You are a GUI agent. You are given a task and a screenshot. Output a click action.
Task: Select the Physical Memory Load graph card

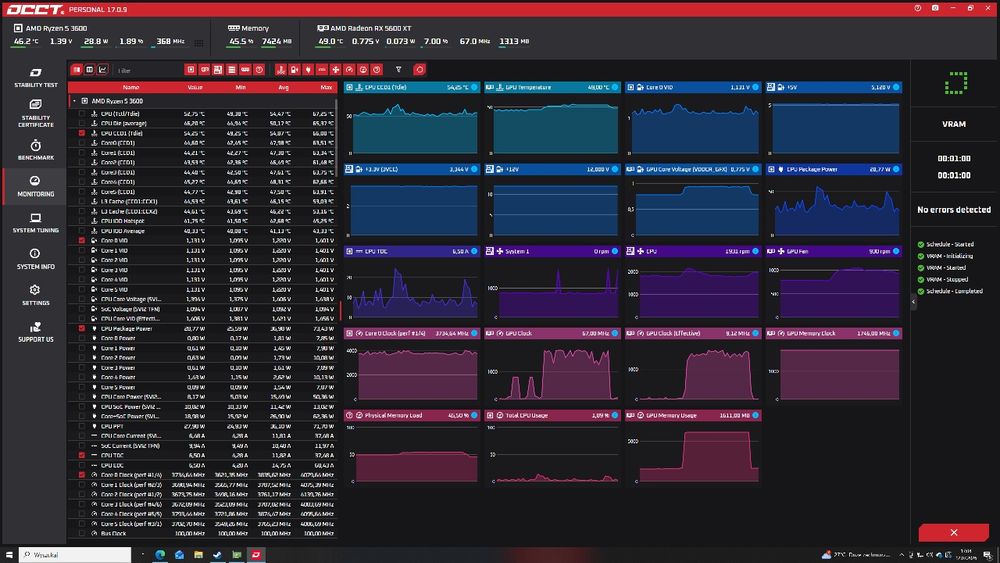pos(412,448)
